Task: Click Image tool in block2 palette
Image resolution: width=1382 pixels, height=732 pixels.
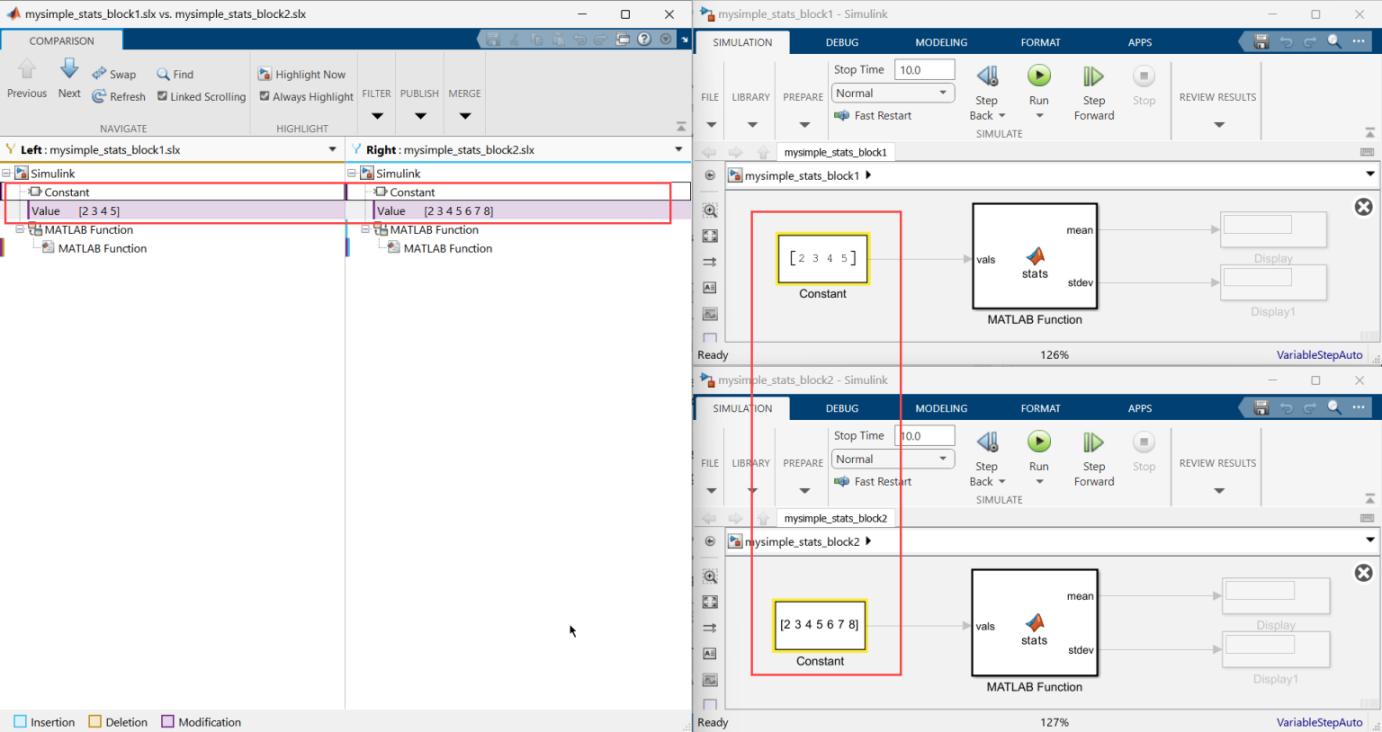Action: (x=710, y=679)
